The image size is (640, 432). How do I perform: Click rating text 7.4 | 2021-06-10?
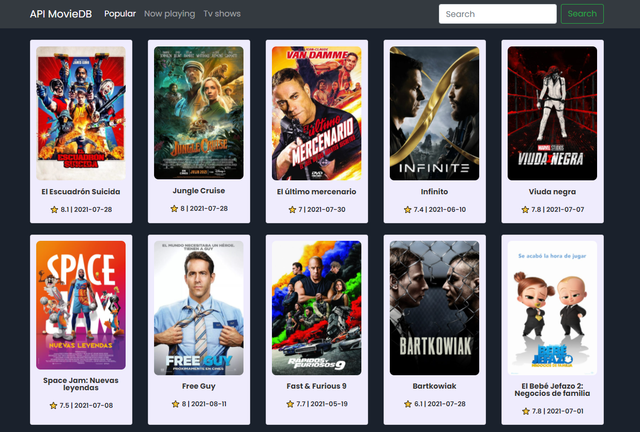[440, 209]
